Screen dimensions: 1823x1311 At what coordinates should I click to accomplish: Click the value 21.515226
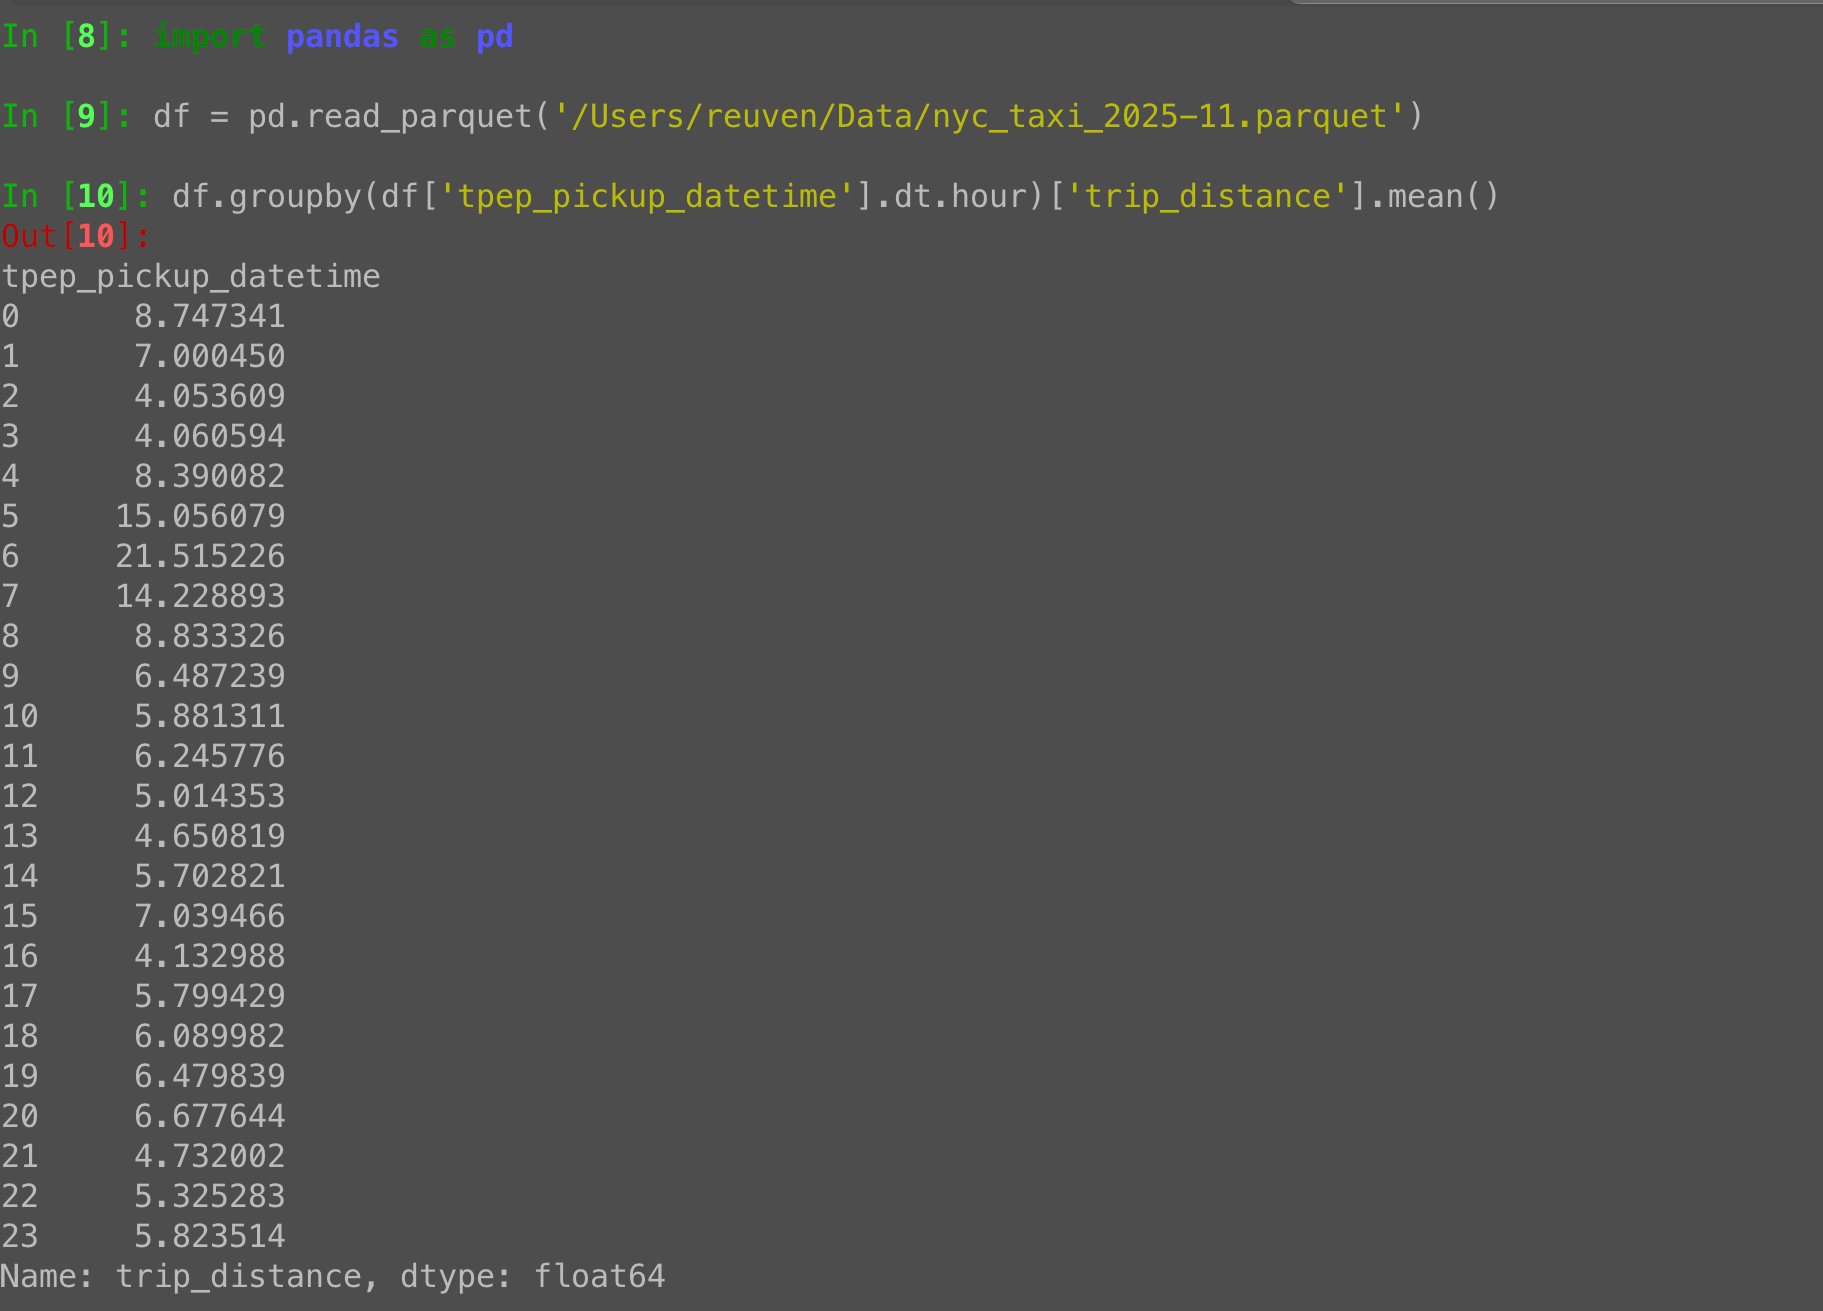click(x=200, y=557)
